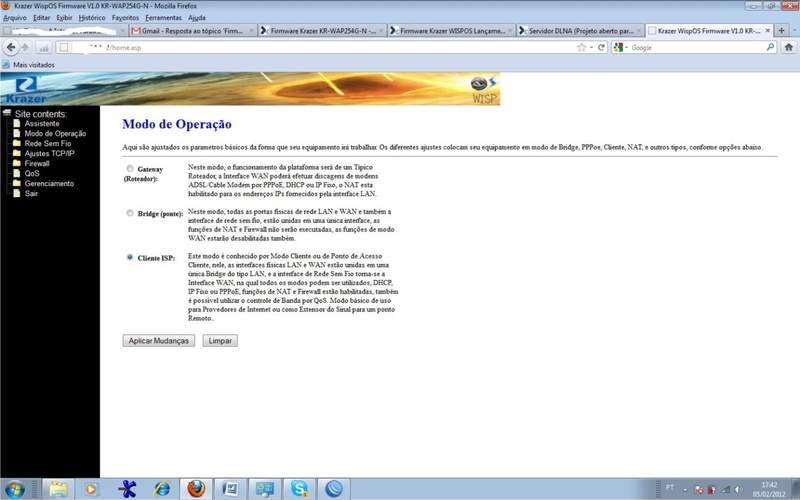Switch to Firmware Krazer KR-WAP254G-N tab

tap(322, 31)
